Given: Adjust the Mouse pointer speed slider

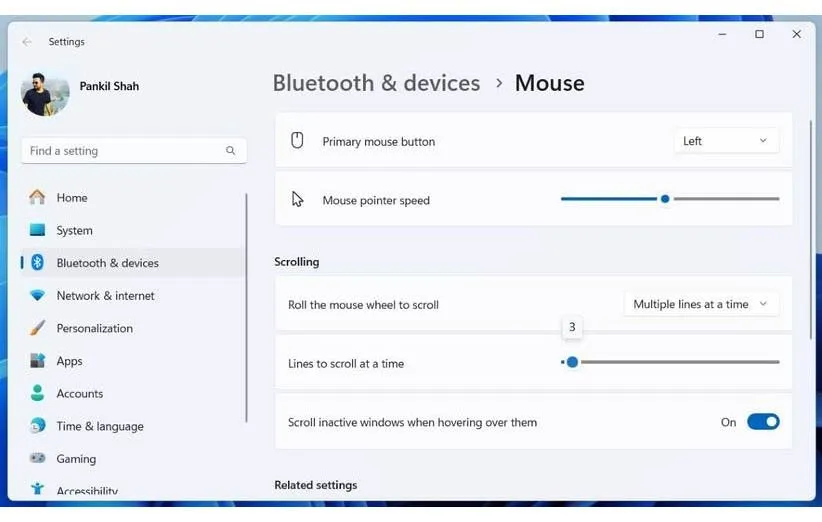Looking at the screenshot, I should pyautogui.click(x=665, y=199).
